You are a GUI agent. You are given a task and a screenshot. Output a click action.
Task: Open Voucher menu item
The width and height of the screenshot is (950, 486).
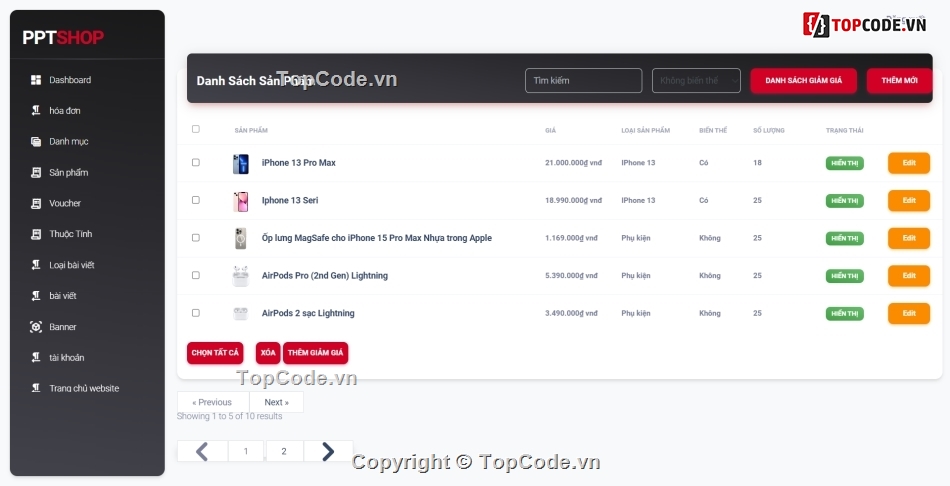[x=65, y=204]
